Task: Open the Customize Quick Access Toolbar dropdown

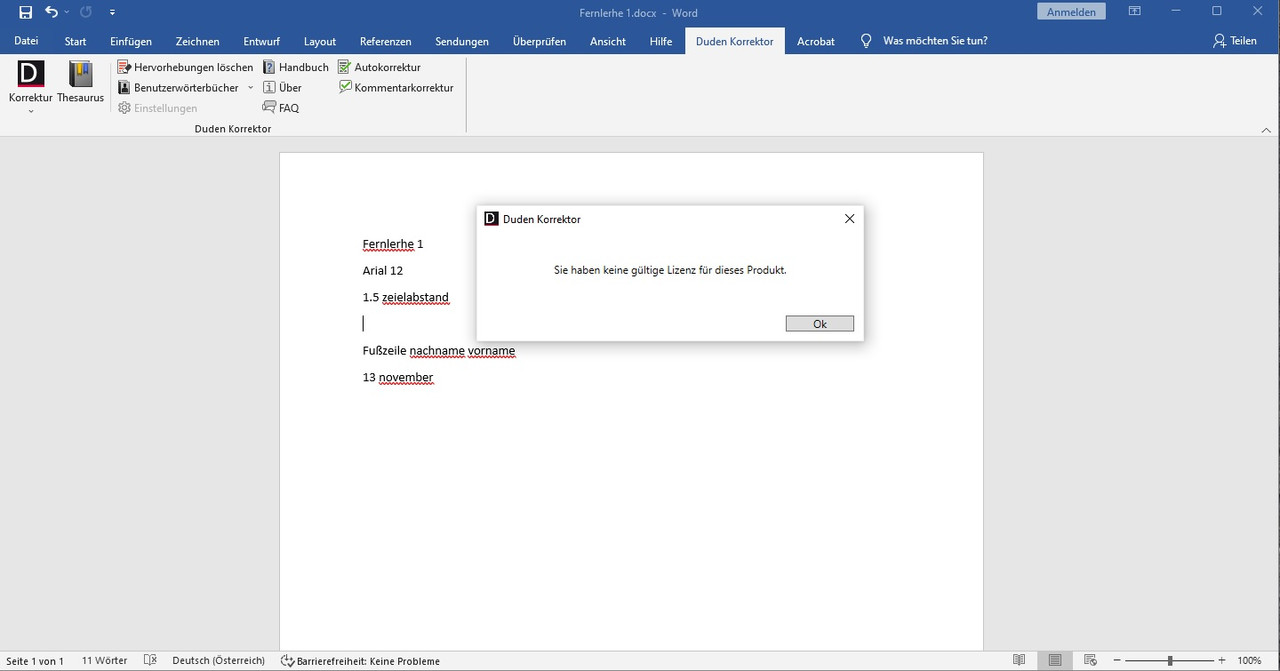Action: coord(112,13)
